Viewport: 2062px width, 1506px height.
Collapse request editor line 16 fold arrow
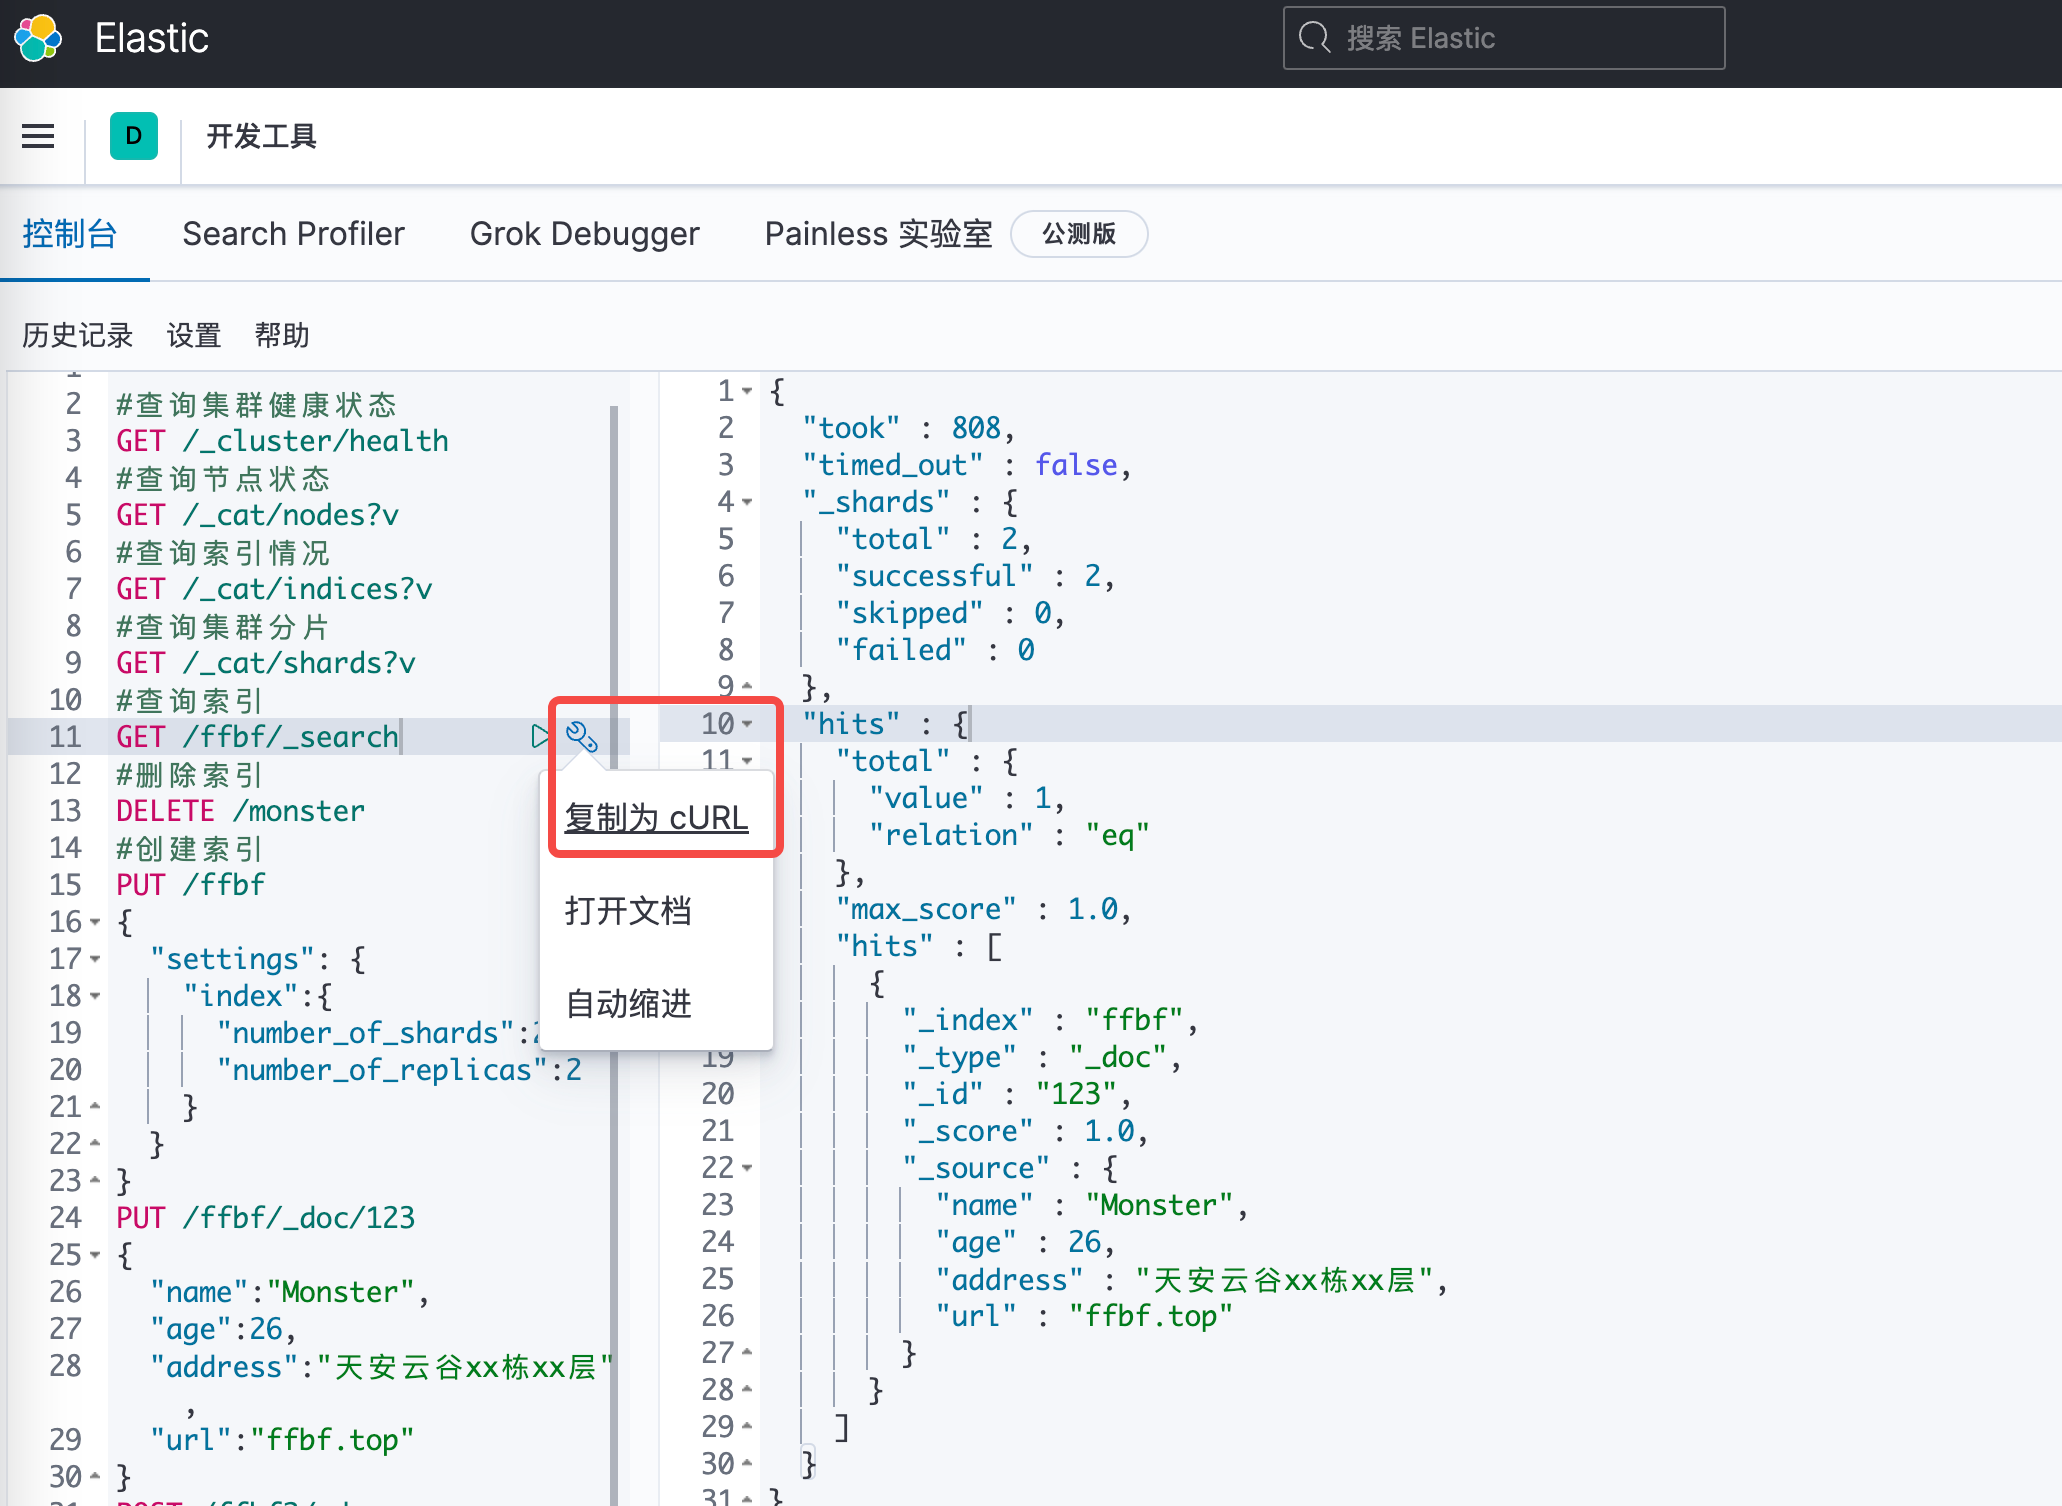coord(95,922)
